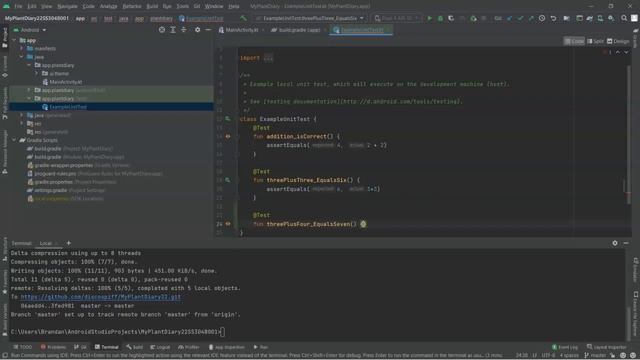This screenshot has width=640, height=360.
Task: Click the Make Project hammer icon
Action: pos(243,18)
